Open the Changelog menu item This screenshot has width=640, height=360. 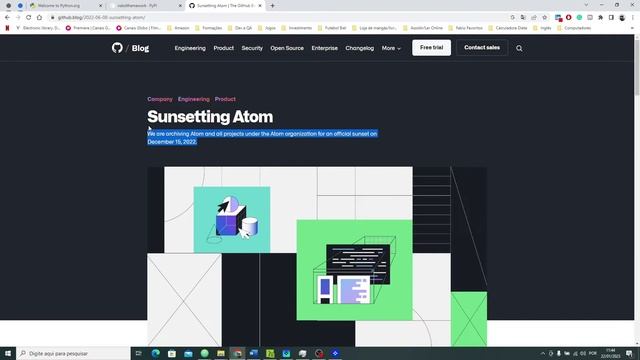pos(360,48)
